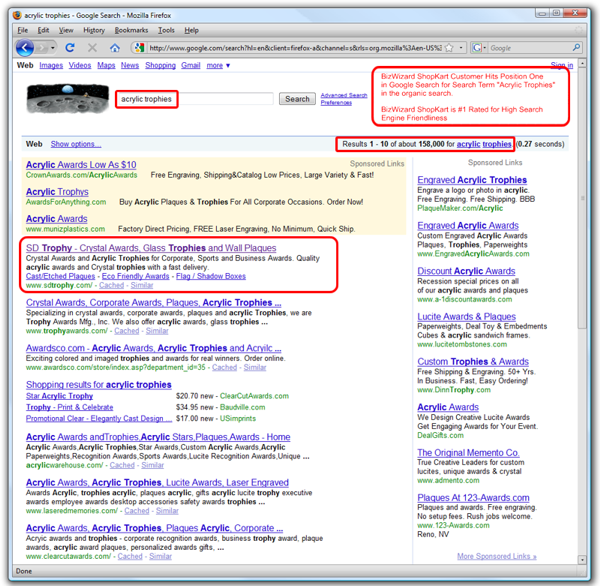Click Cached link for www.sdtrophy.com
Screen dimensions: 600x586
(111, 285)
